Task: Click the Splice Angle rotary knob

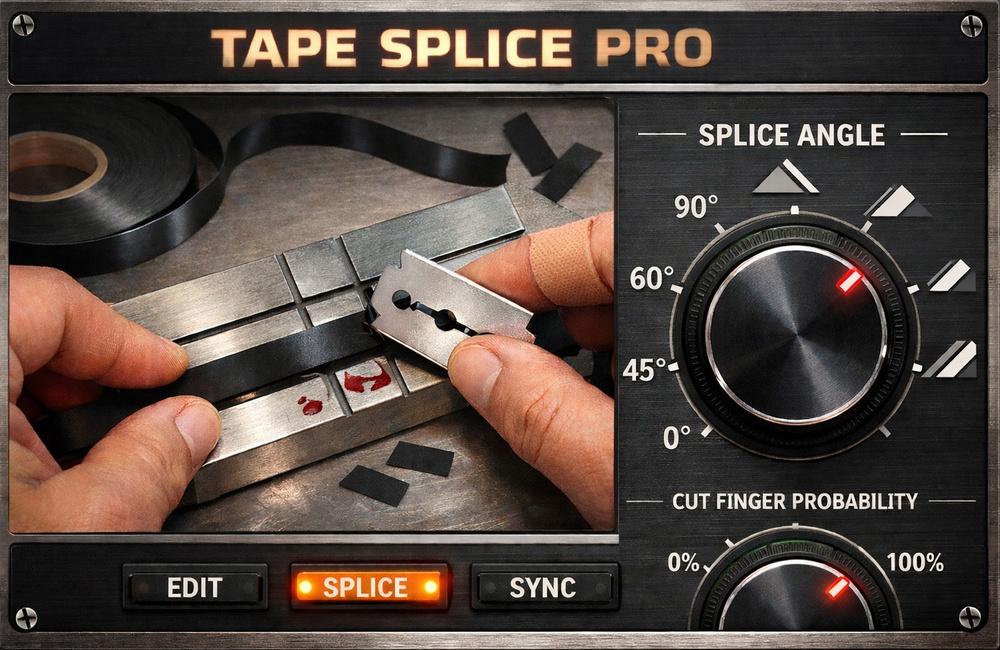Action: (x=796, y=336)
